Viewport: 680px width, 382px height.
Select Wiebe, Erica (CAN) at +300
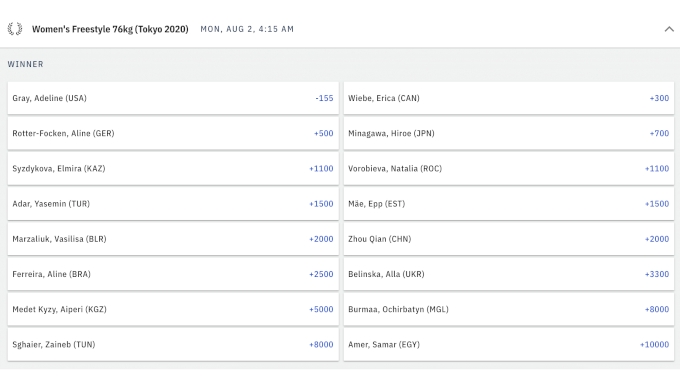tap(509, 98)
